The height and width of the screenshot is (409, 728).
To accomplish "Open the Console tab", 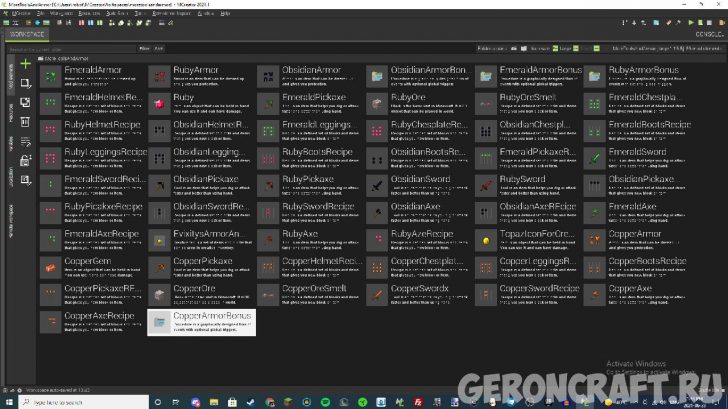I will click(709, 33).
